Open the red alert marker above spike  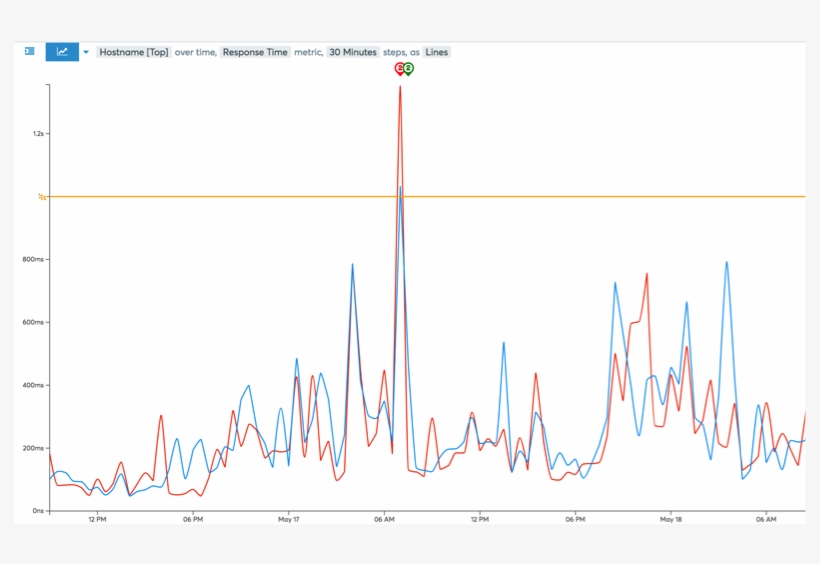tap(400, 69)
